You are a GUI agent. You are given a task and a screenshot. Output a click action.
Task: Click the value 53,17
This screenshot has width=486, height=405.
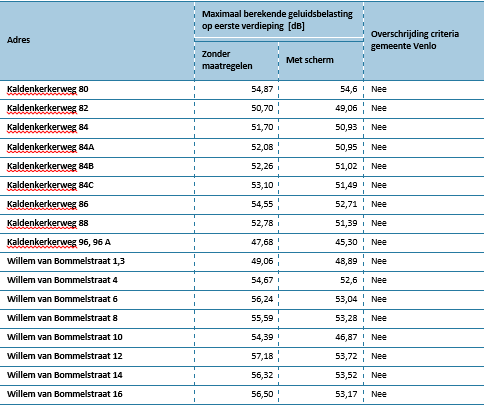point(346,394)
